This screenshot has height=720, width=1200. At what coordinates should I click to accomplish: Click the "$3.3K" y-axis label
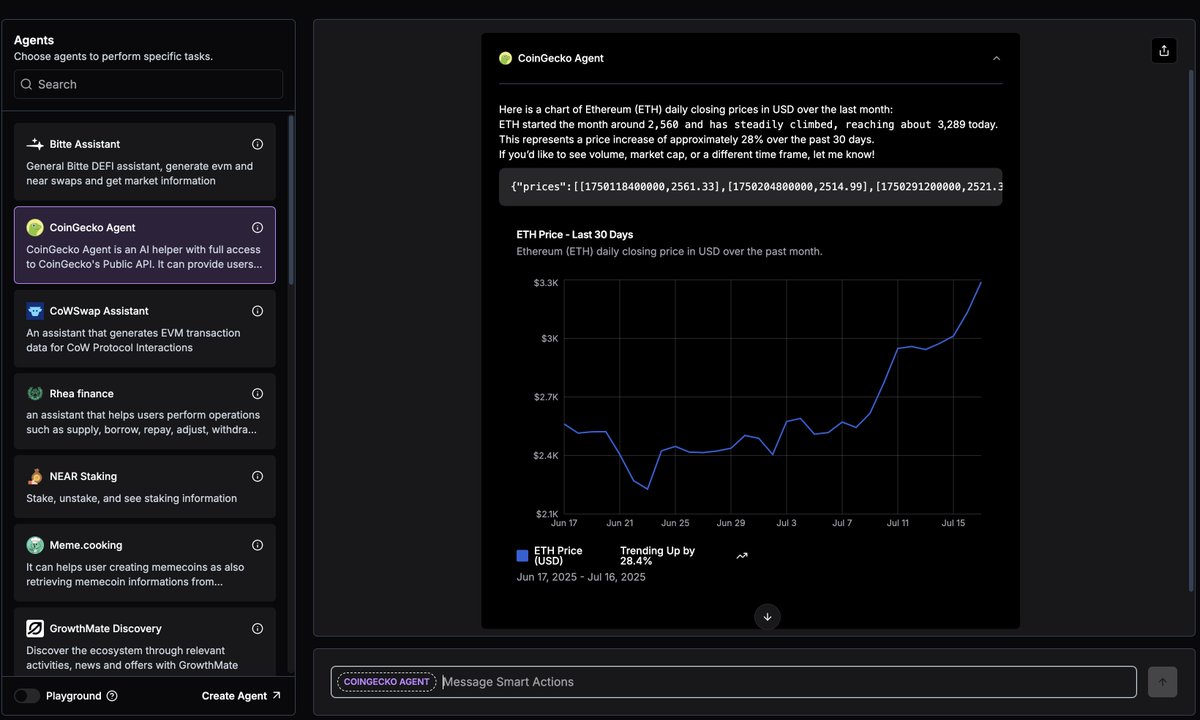click(x=545, y=283)
